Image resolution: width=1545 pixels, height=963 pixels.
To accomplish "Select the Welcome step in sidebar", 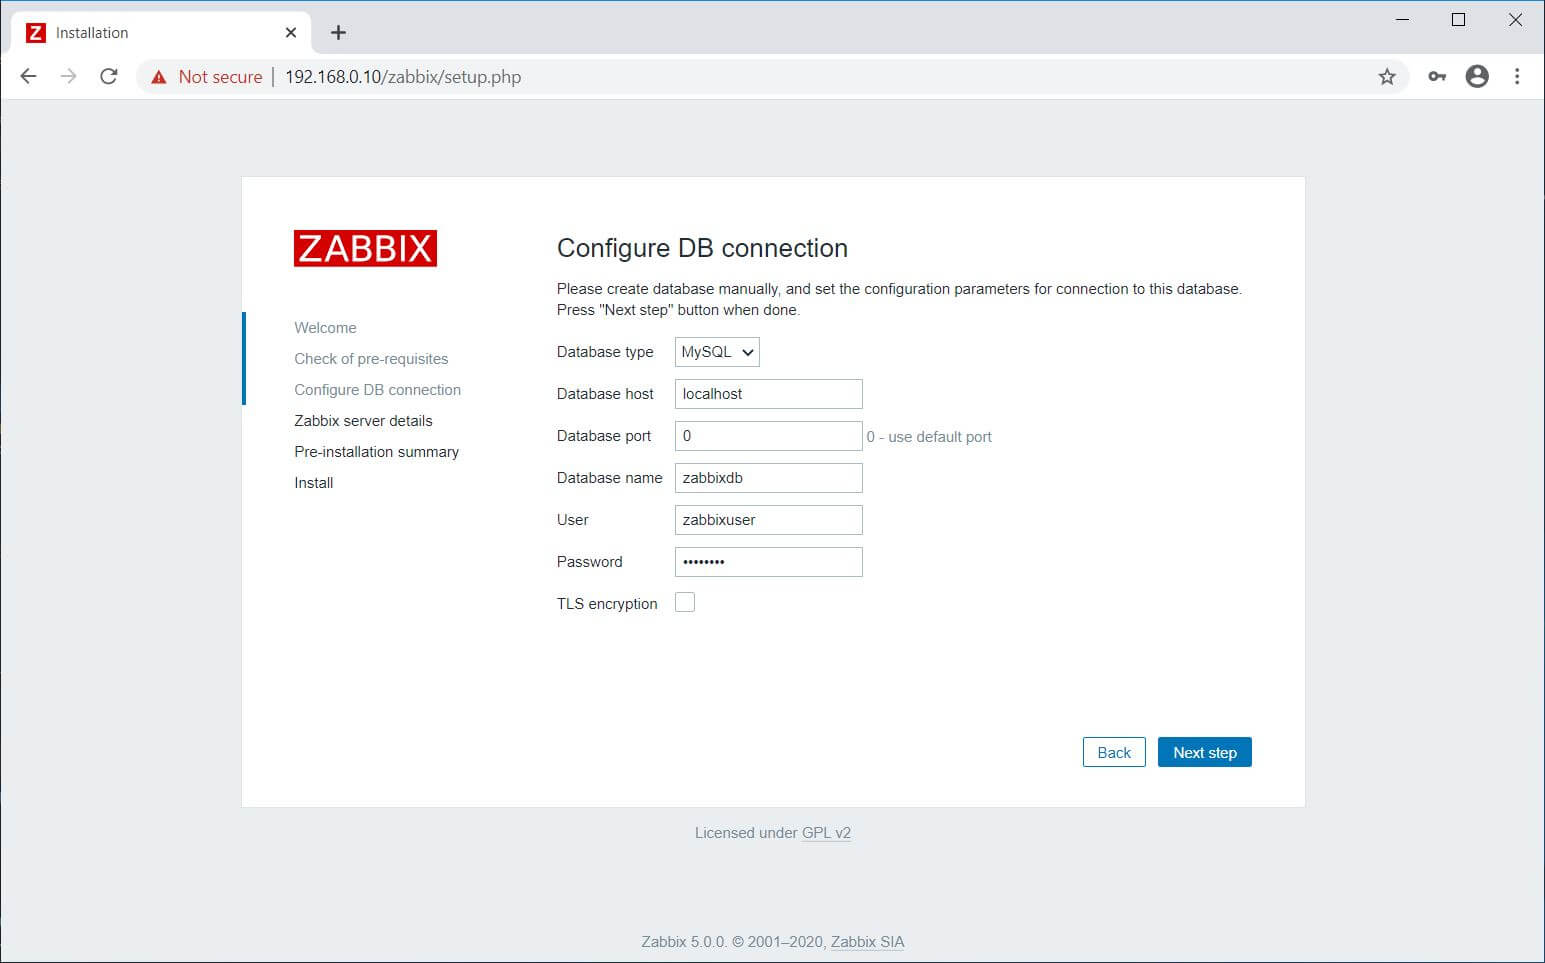I will [325, 328].
